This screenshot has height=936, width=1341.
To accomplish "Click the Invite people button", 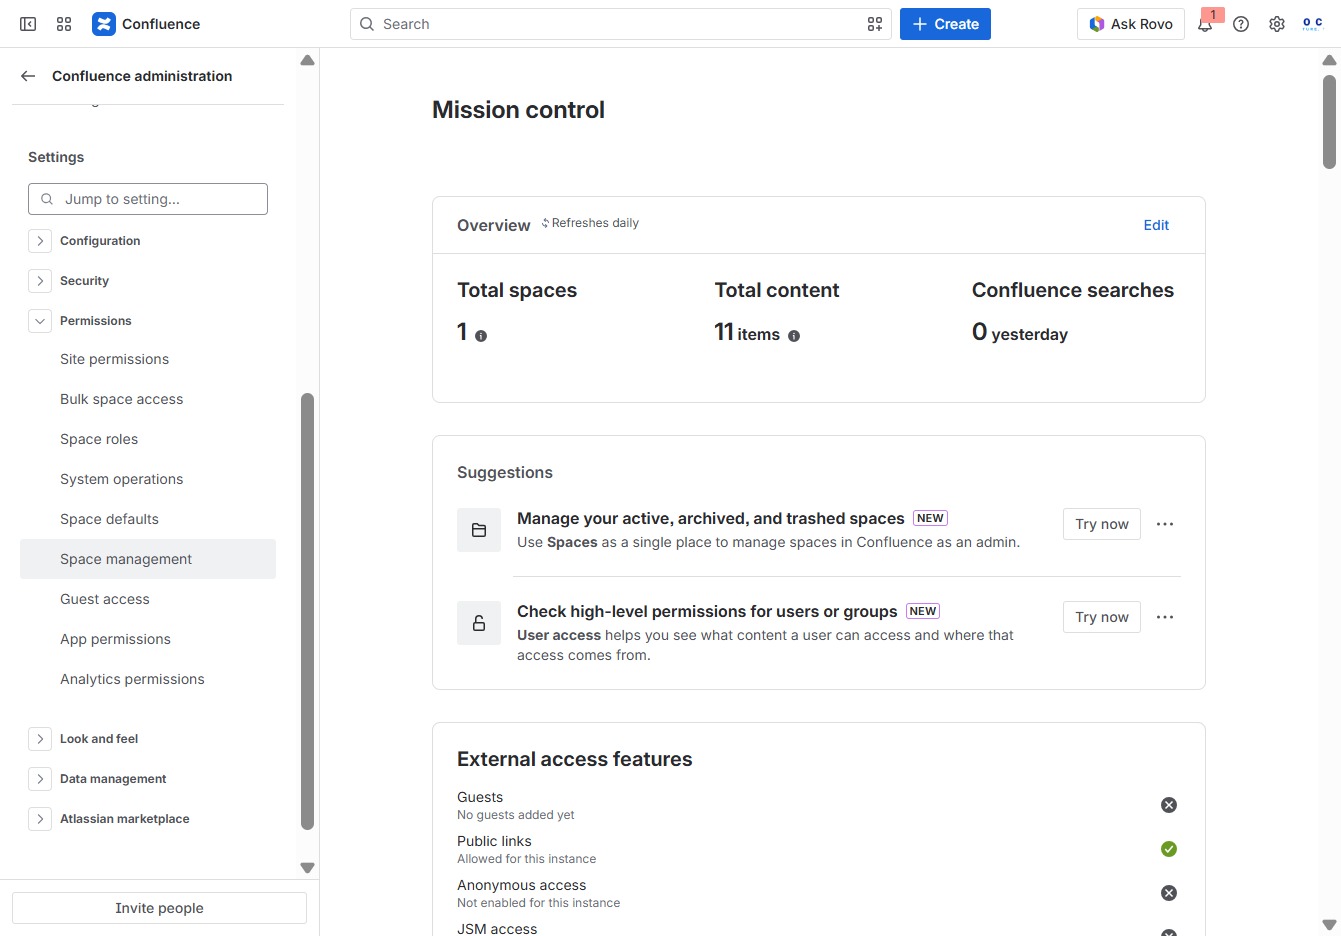I will 159,908.
